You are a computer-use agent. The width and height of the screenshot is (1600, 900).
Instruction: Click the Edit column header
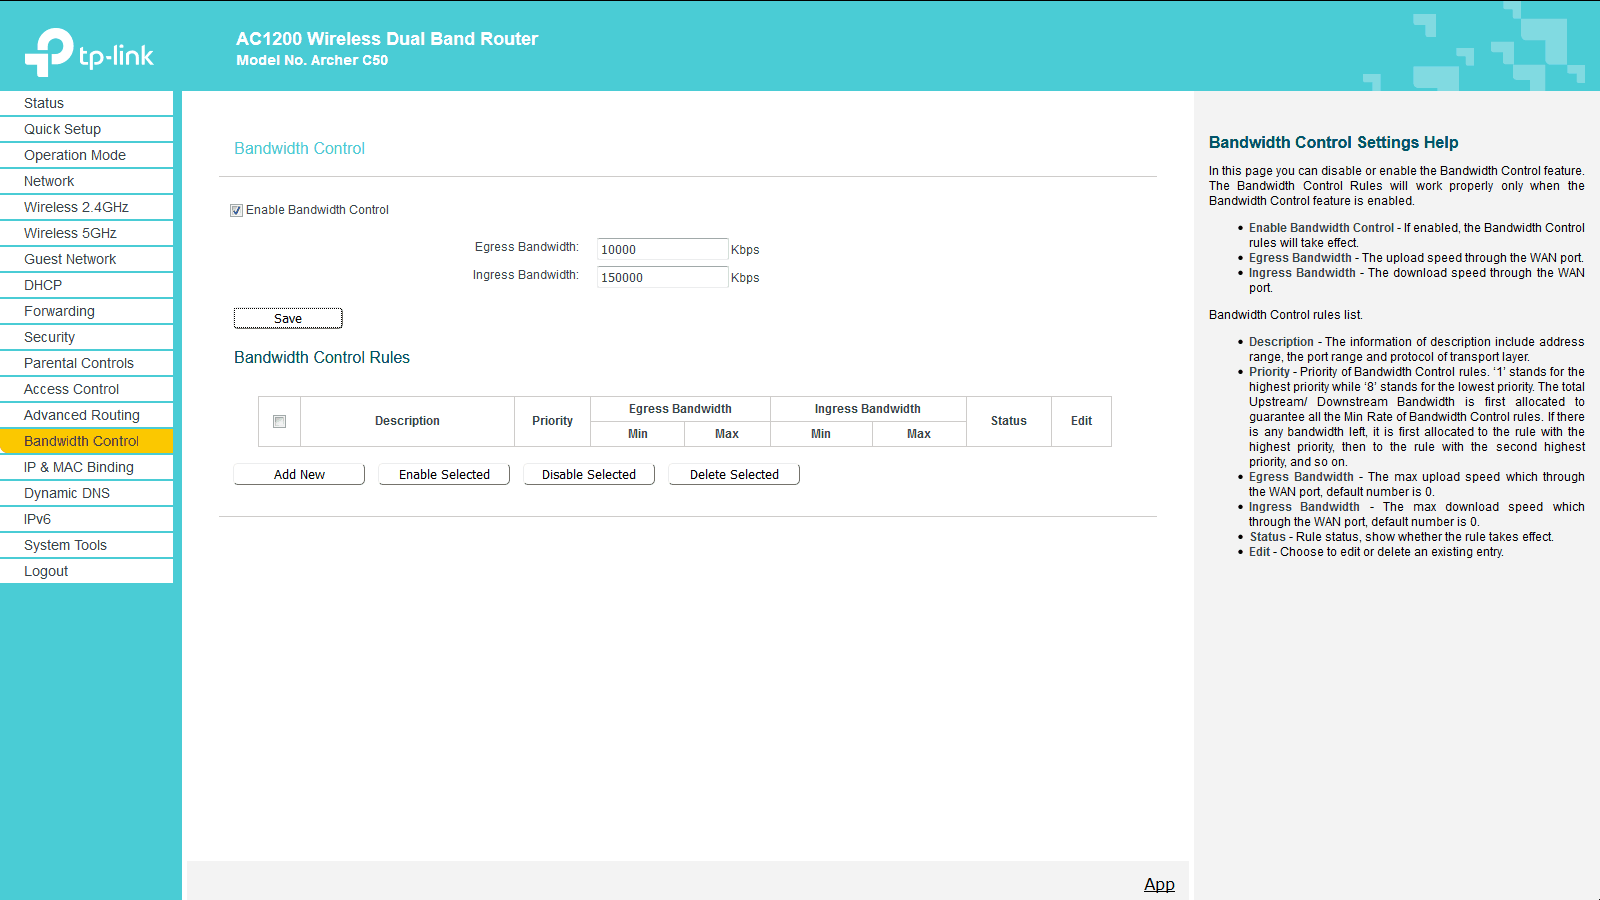[x=1081, y=421]
